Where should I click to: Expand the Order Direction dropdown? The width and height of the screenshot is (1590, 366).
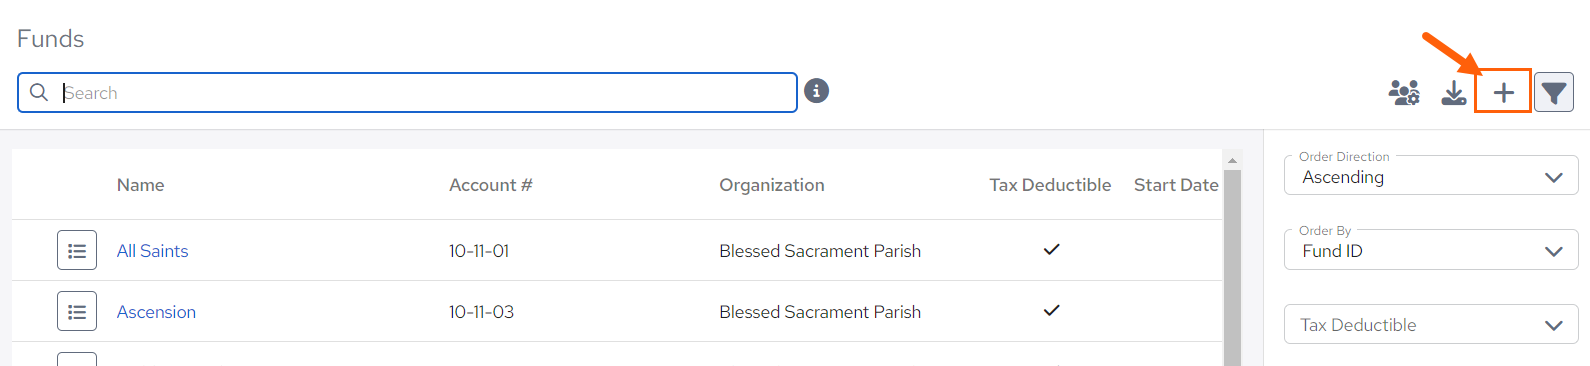coord(1431,176)
